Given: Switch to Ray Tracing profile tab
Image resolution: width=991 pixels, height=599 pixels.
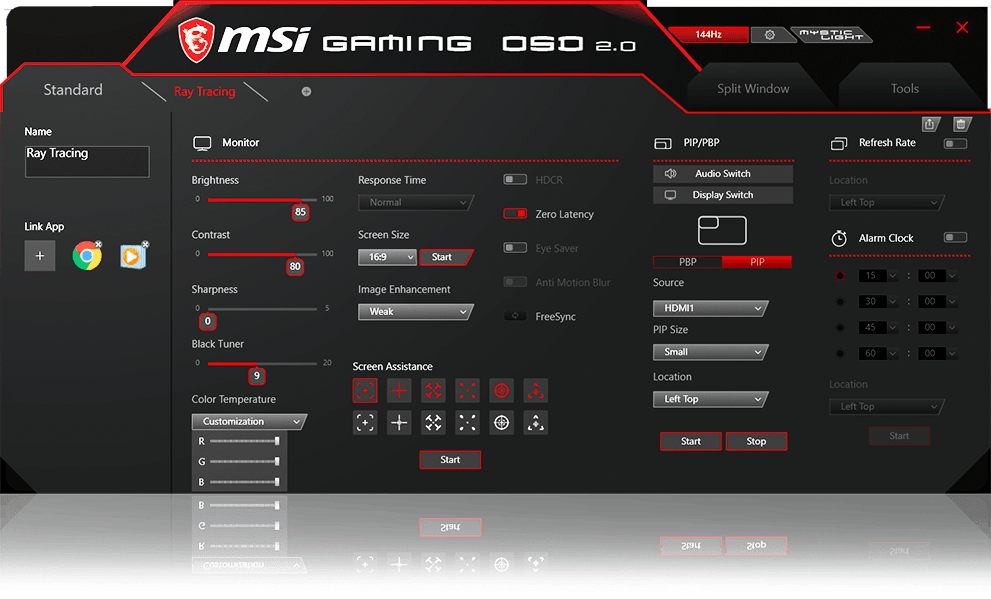Looking at the screenshot, I should point(204,92).
